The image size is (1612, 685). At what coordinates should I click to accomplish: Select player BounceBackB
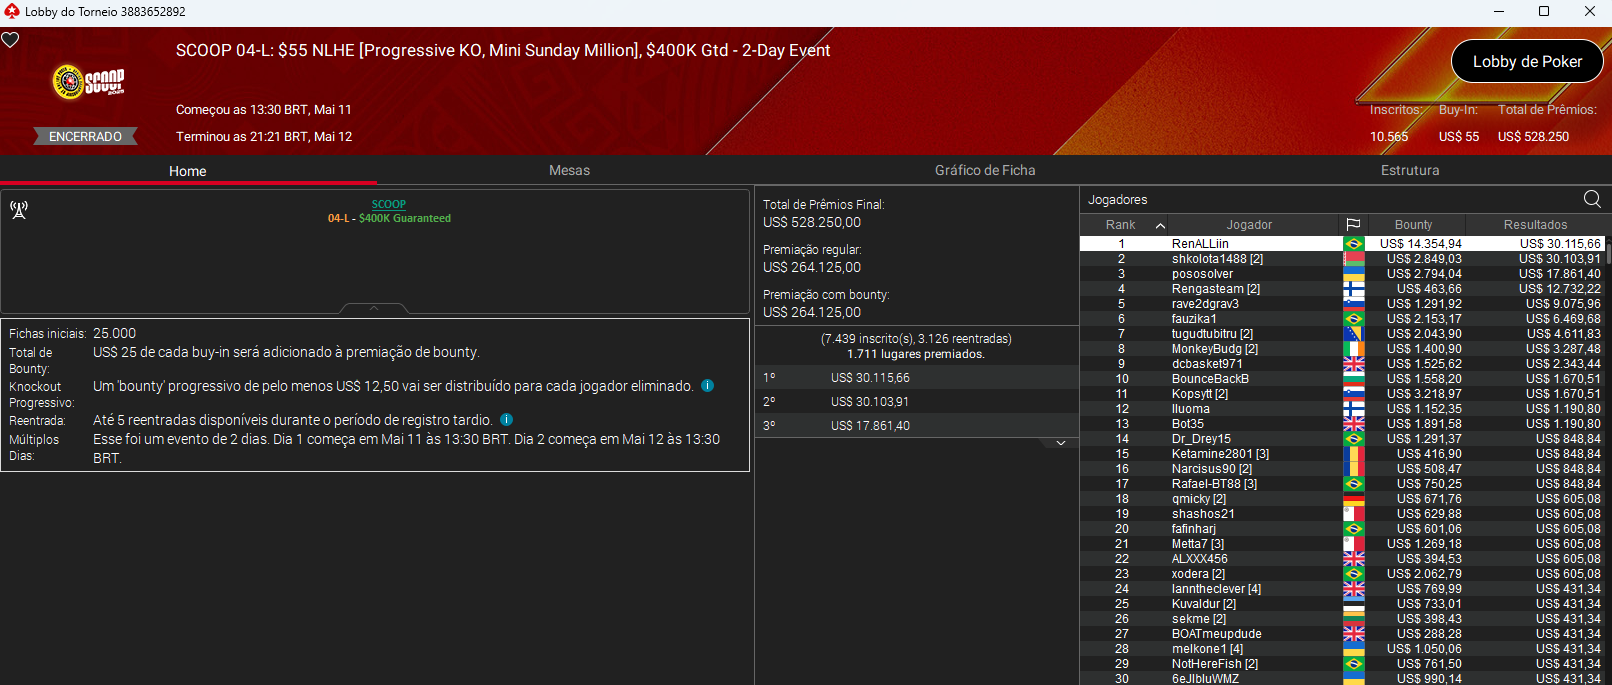(x=1343, y=379)
